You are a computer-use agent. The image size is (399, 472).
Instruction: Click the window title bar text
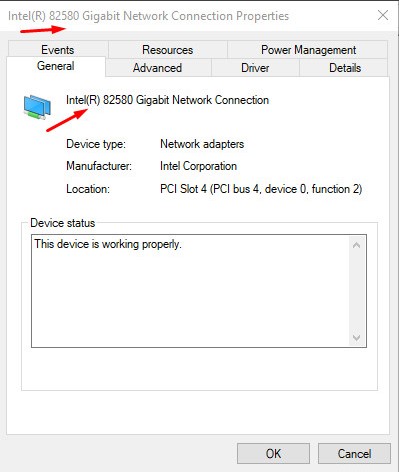[x=148, y=16]
